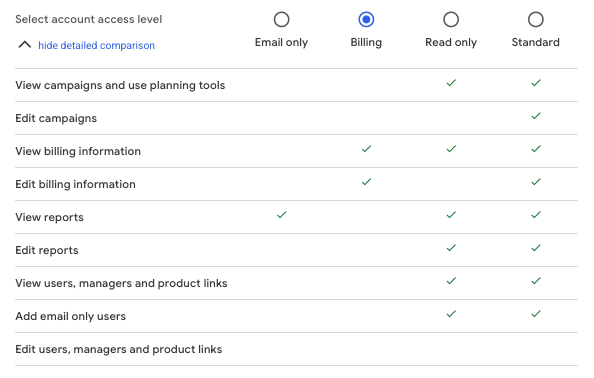
Task: Click Standard checkmark for Edit billing information
Action: point(536,182)
